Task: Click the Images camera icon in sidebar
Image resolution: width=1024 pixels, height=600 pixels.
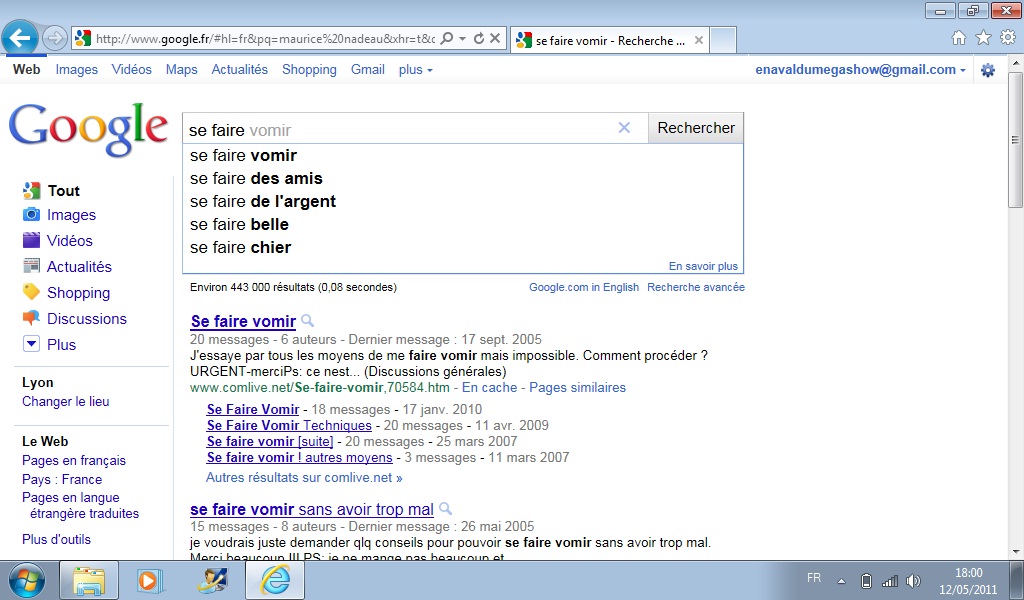Action: pos(31,214)
